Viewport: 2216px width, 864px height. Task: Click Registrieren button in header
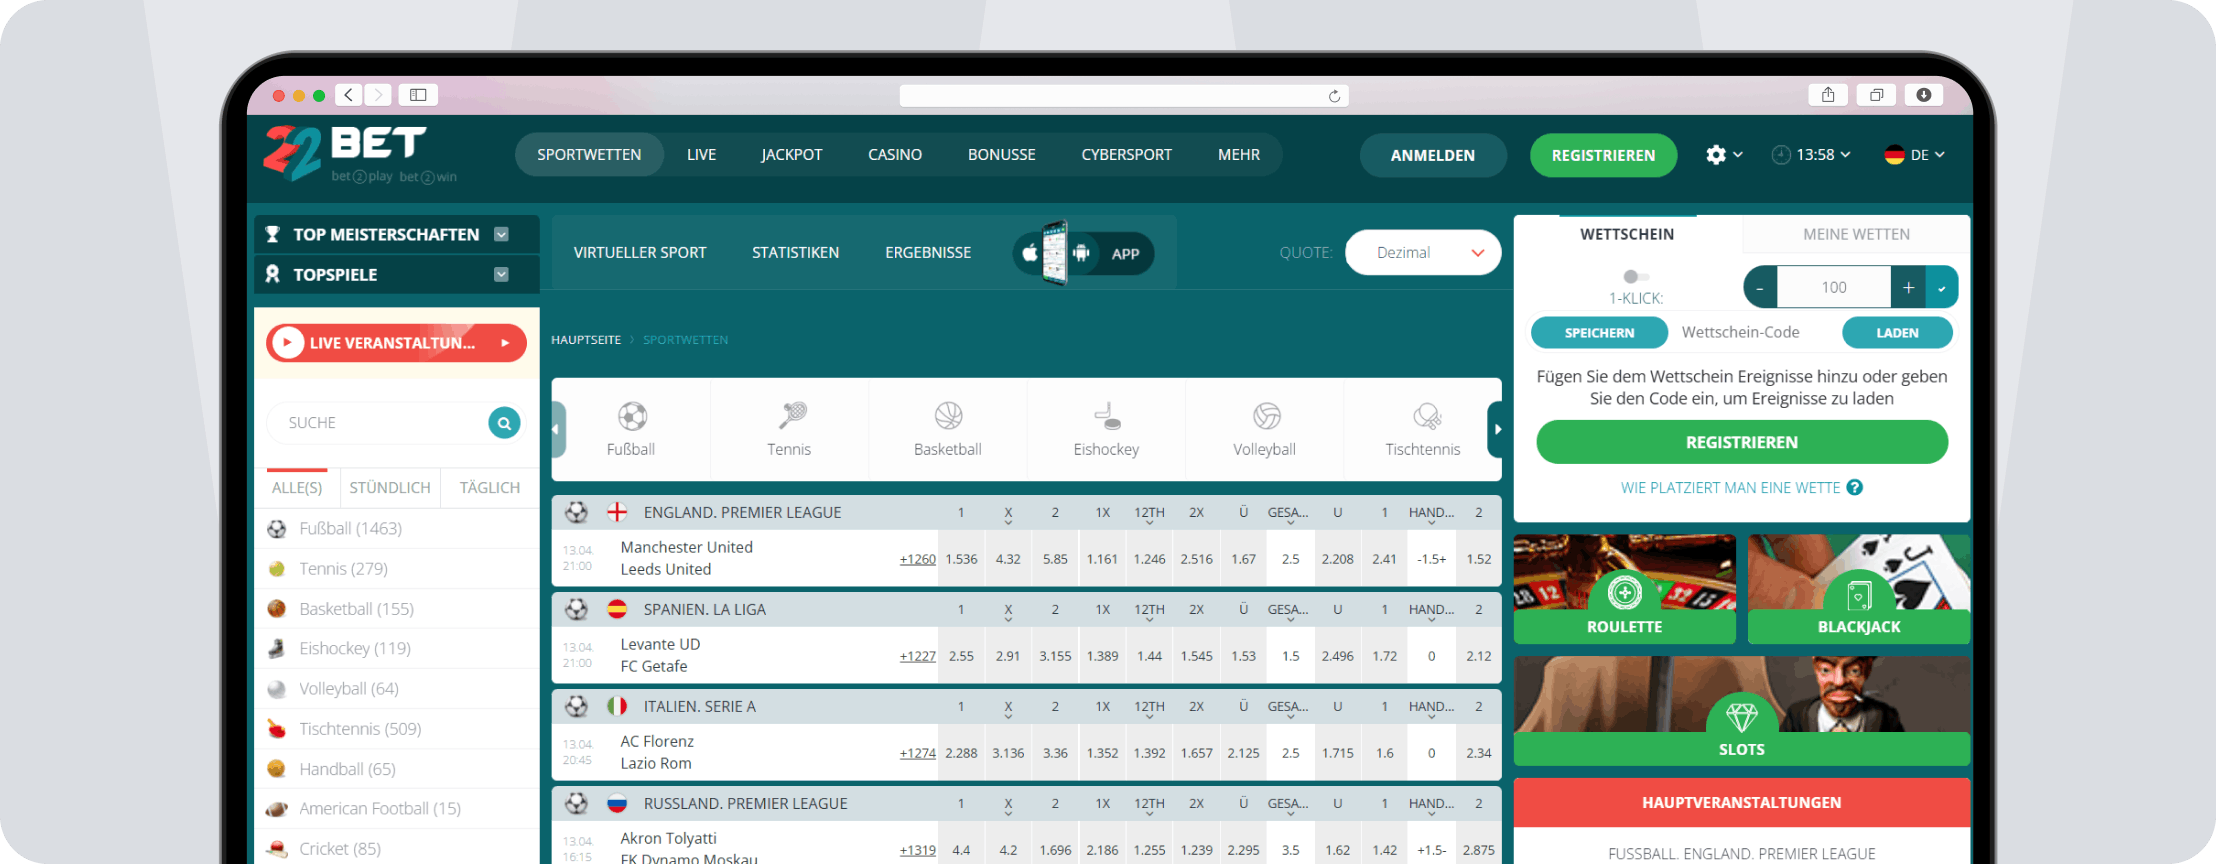coord(1603,155)
